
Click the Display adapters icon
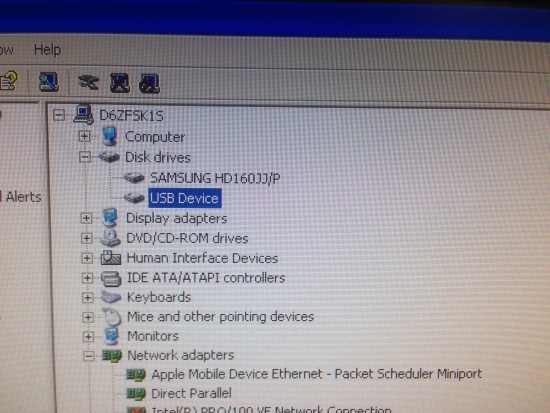(x=110, y=218)
